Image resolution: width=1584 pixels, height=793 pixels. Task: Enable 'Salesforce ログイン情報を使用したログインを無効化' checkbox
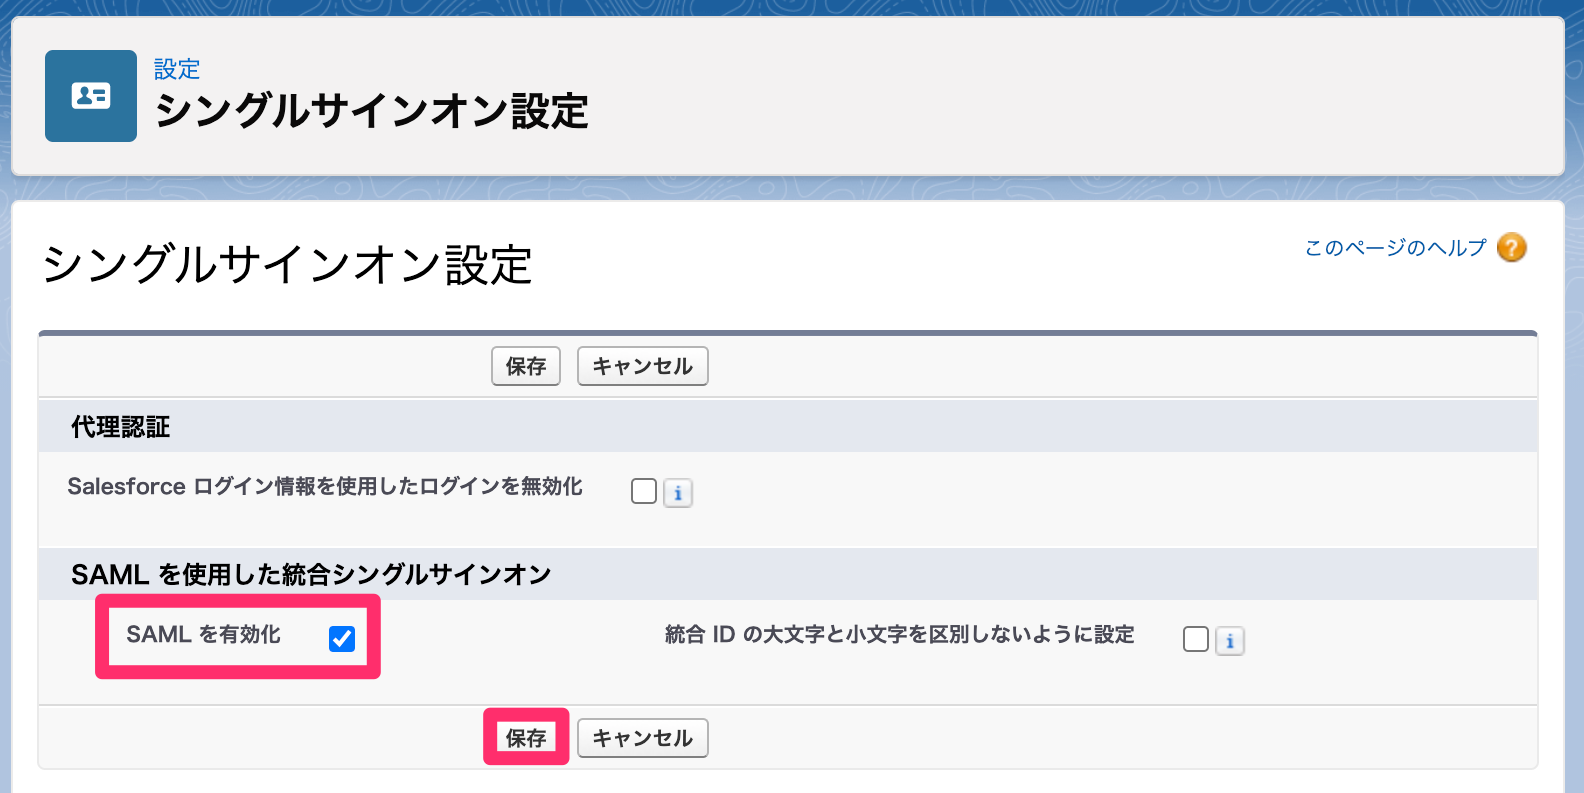(x=644, y=491)
